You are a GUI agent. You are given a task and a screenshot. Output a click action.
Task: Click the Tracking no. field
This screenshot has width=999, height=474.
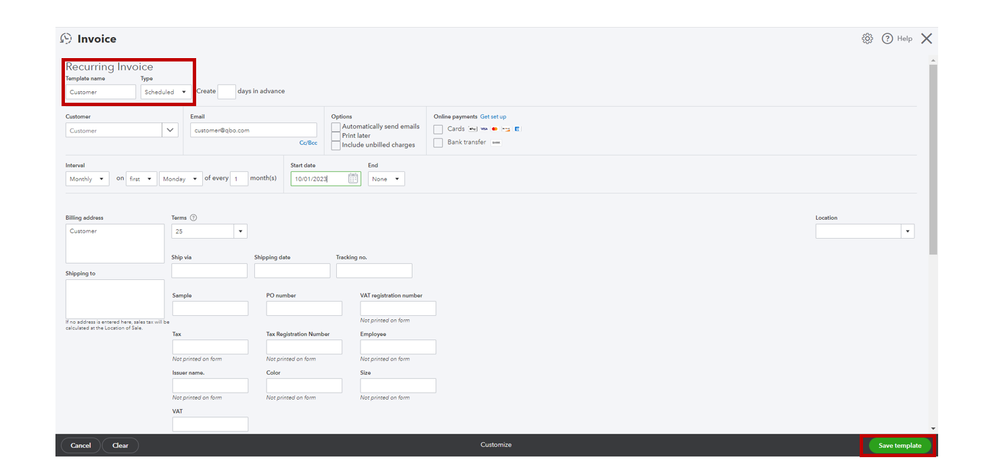pos(374,271)
